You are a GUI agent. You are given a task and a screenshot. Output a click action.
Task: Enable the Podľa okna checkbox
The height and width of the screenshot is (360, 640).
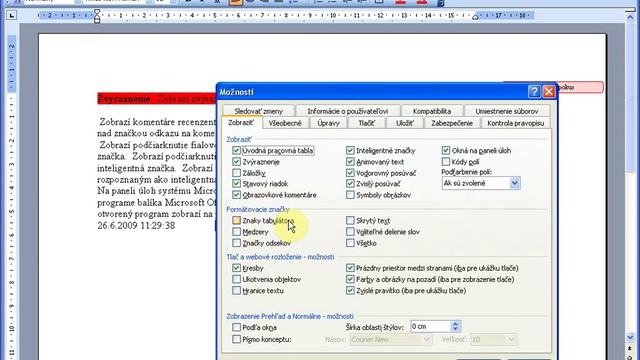236,327
